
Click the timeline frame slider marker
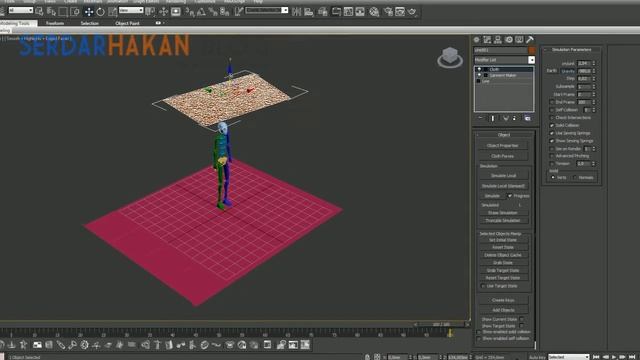[x=450, y=333]
